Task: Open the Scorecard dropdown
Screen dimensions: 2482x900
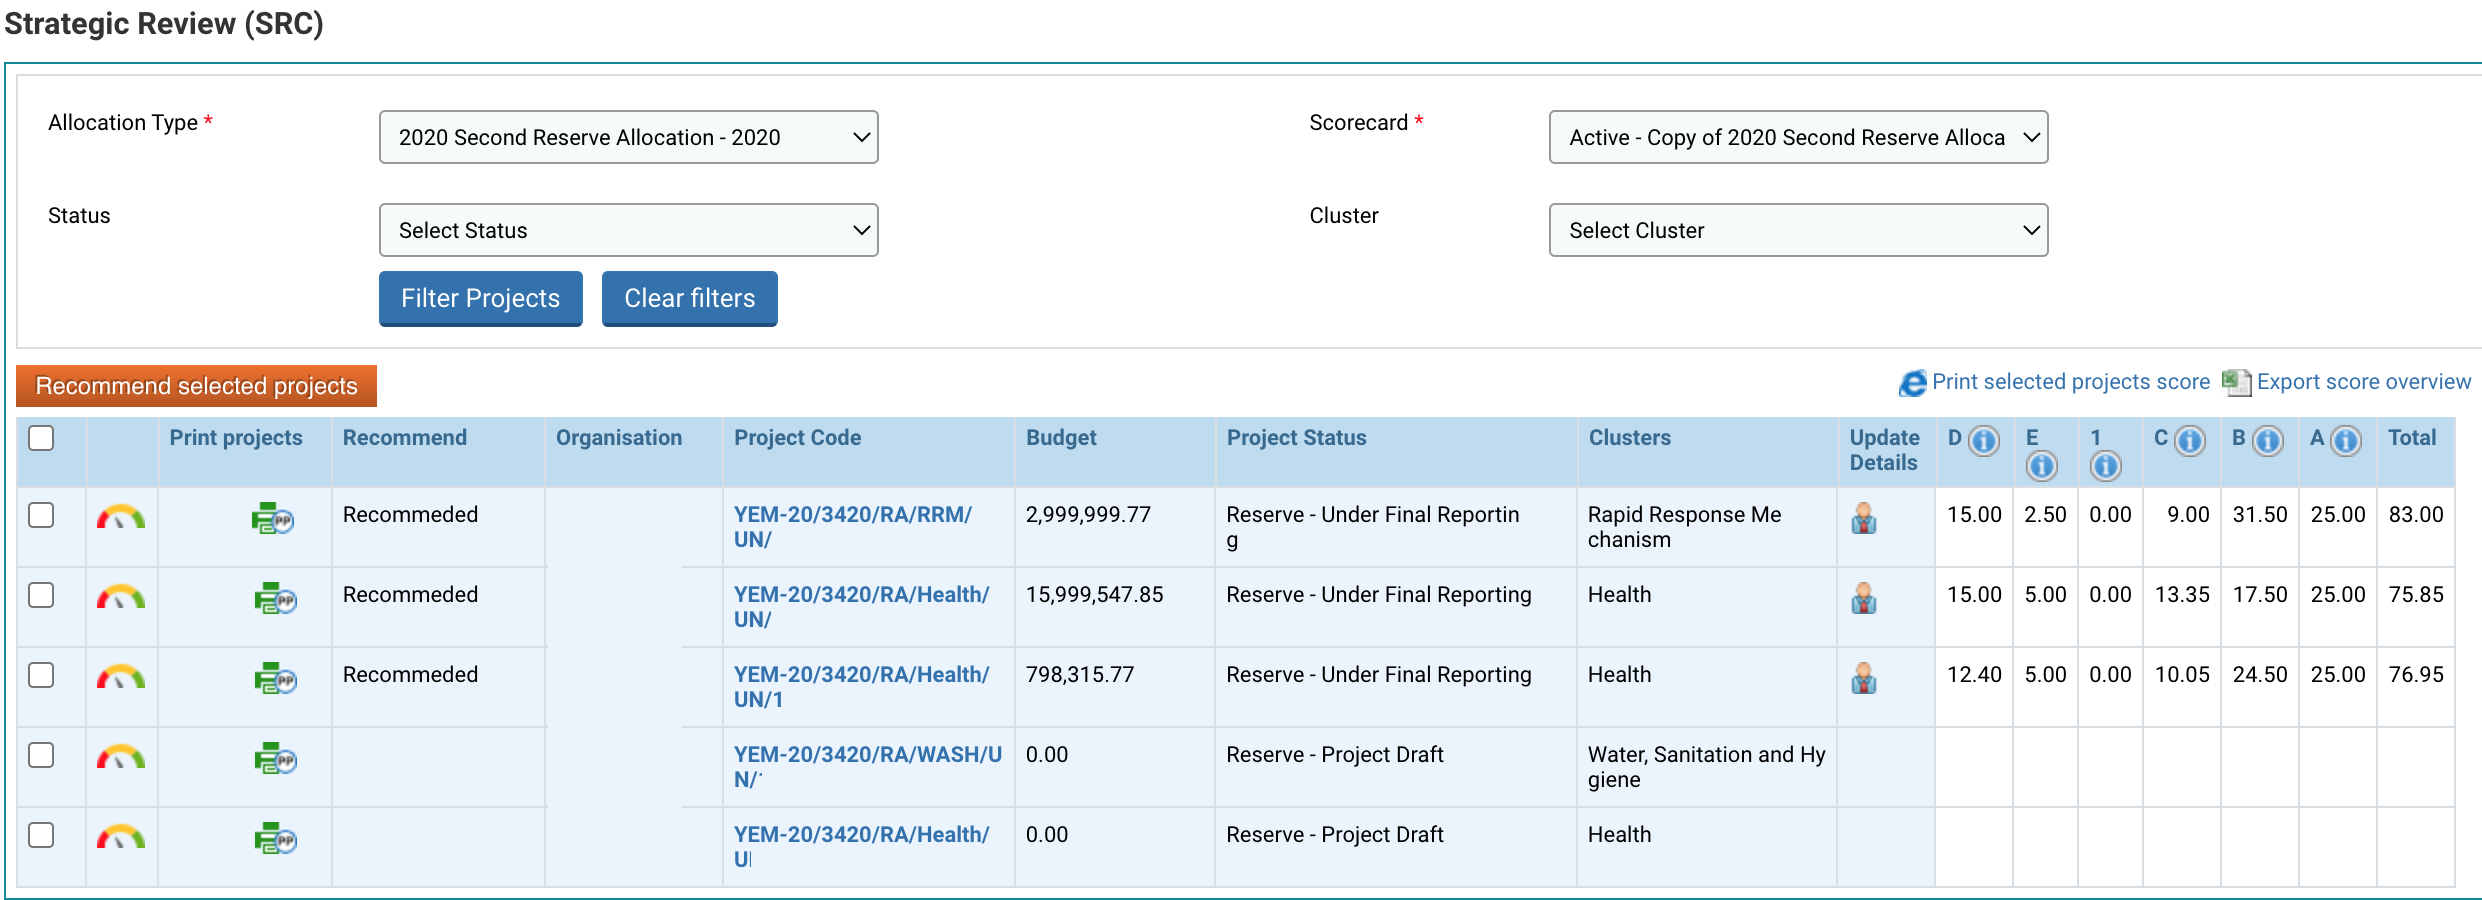Action: [1799, 137]
